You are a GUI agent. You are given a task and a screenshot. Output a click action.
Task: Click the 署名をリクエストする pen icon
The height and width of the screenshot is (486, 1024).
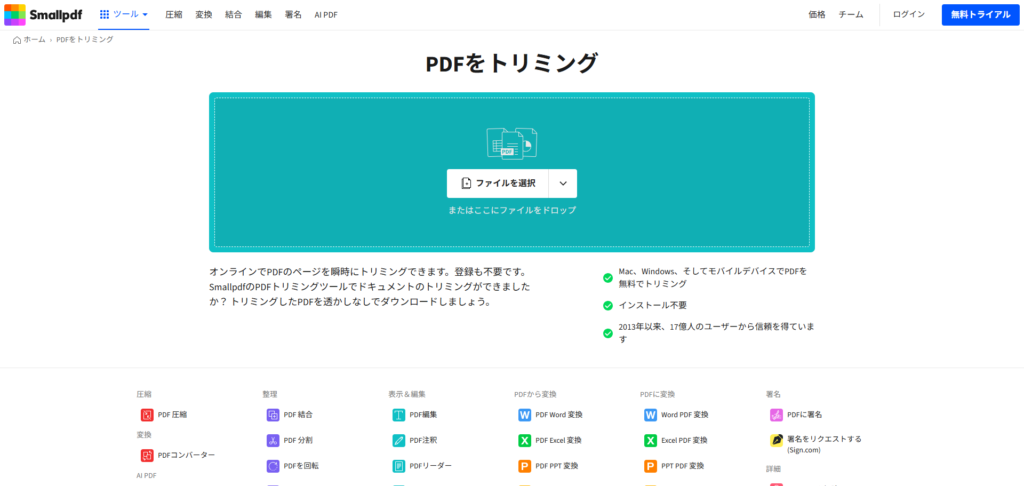pyautogui.click(x=776, y=440)
